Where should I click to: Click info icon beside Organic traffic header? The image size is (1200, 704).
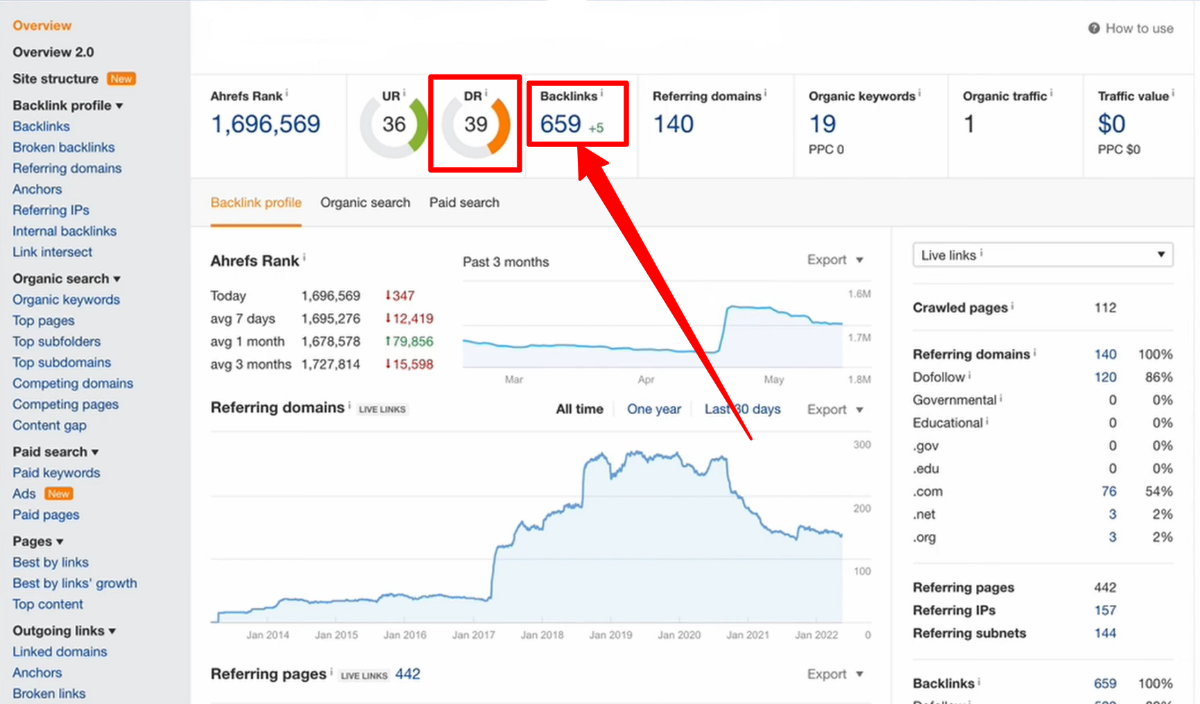tap(1052, 93)
